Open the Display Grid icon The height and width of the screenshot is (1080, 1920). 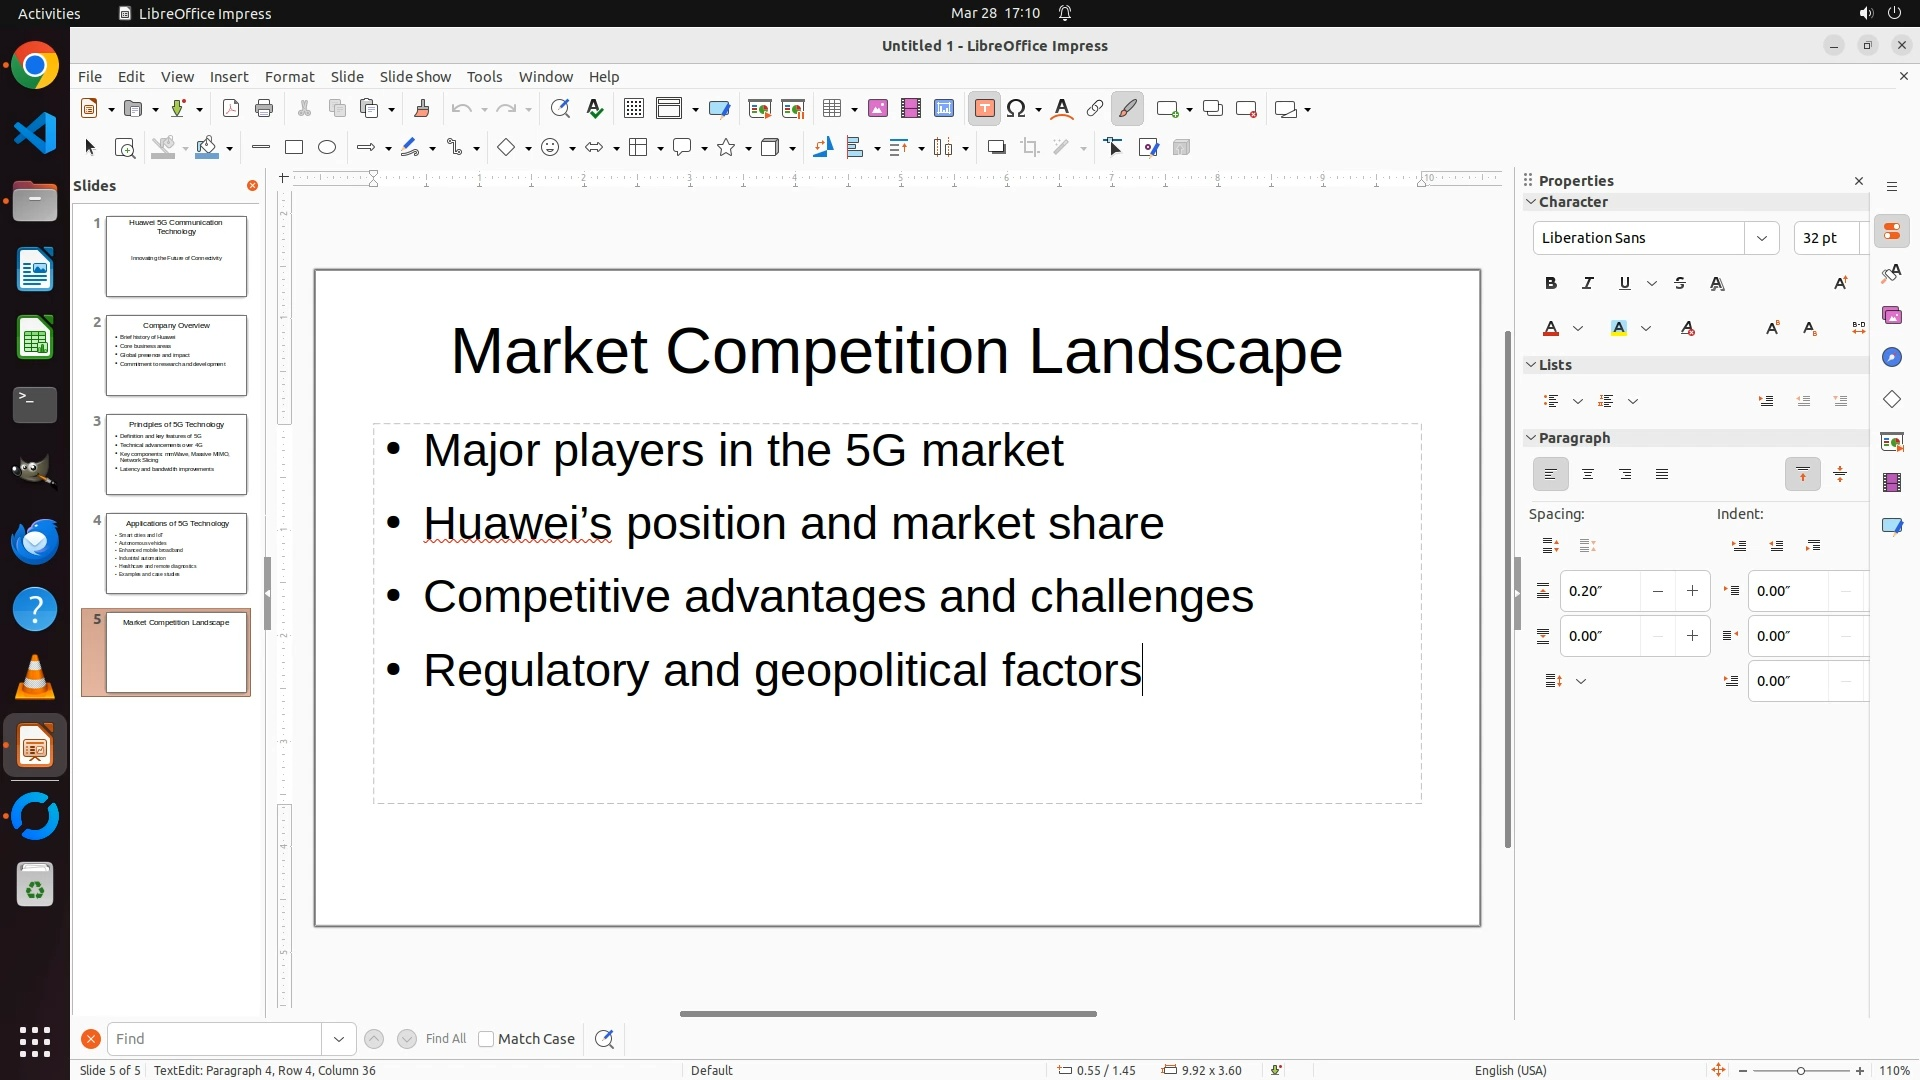[633, 109]
